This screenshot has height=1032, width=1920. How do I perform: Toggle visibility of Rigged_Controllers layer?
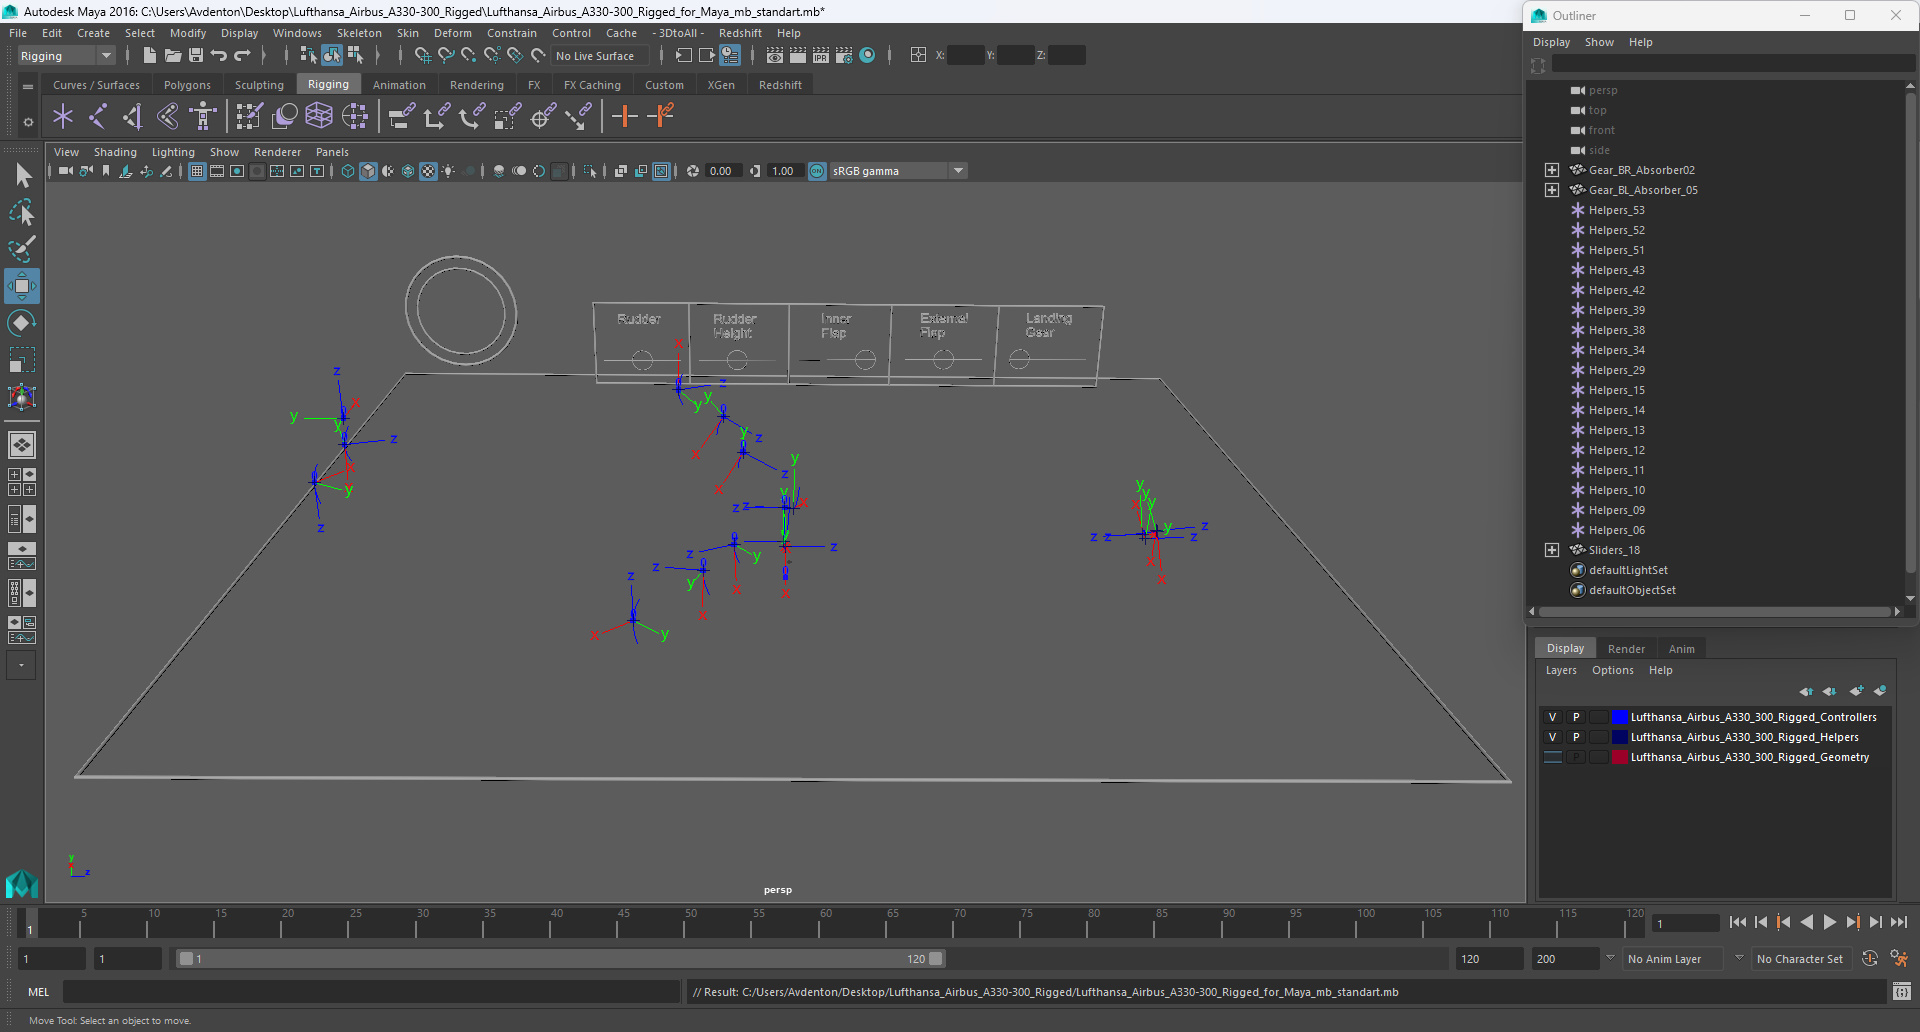[1552, 717]
